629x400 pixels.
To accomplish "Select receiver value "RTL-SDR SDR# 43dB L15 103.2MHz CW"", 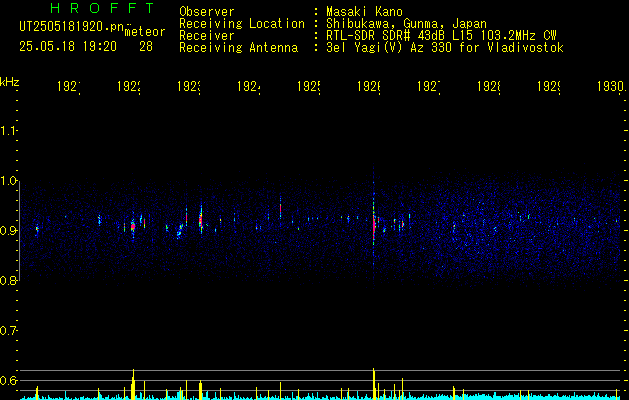I will (x=441, y=36).
